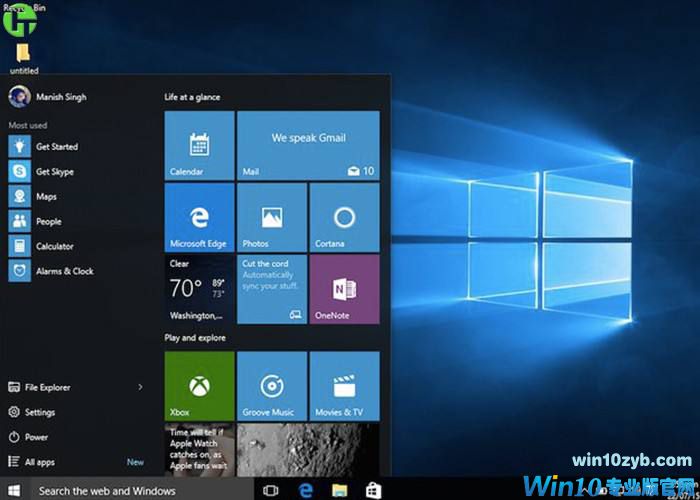Open the Movies & TV tile
The height and width of the screenshot is (500, 700).
pos(345,386)
